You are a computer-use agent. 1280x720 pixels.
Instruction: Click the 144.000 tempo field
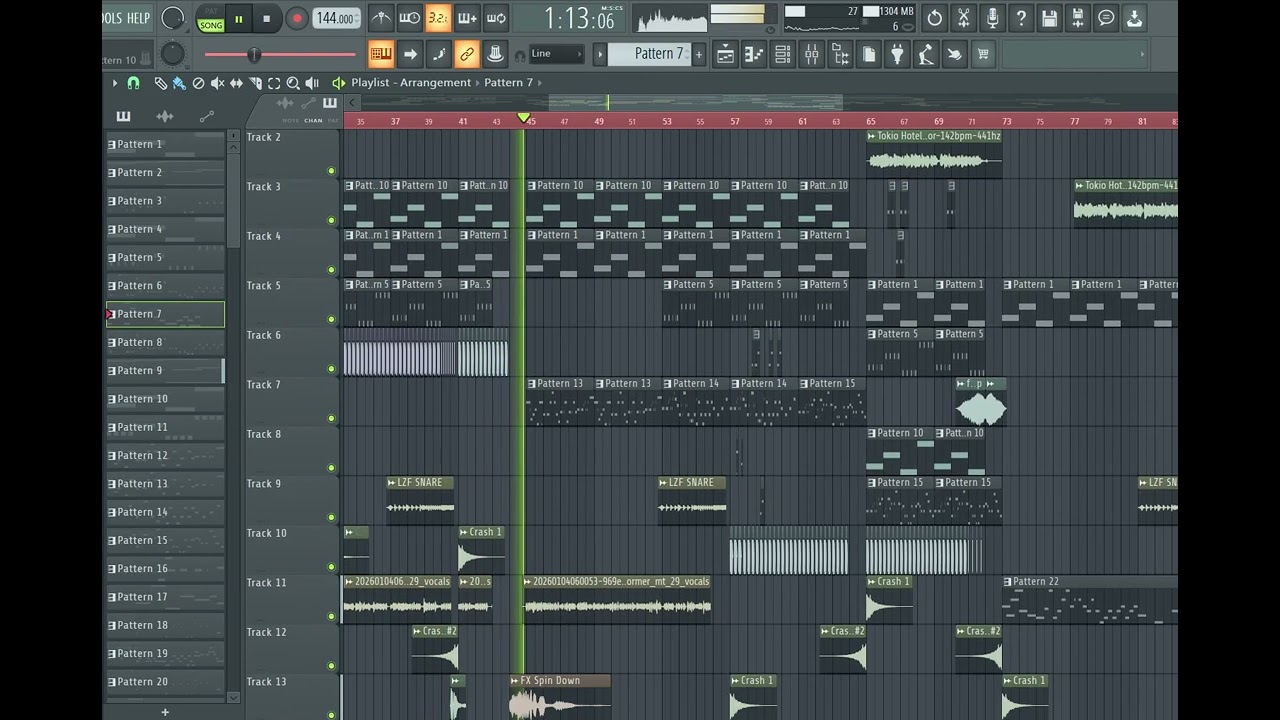tap(336, 19)
